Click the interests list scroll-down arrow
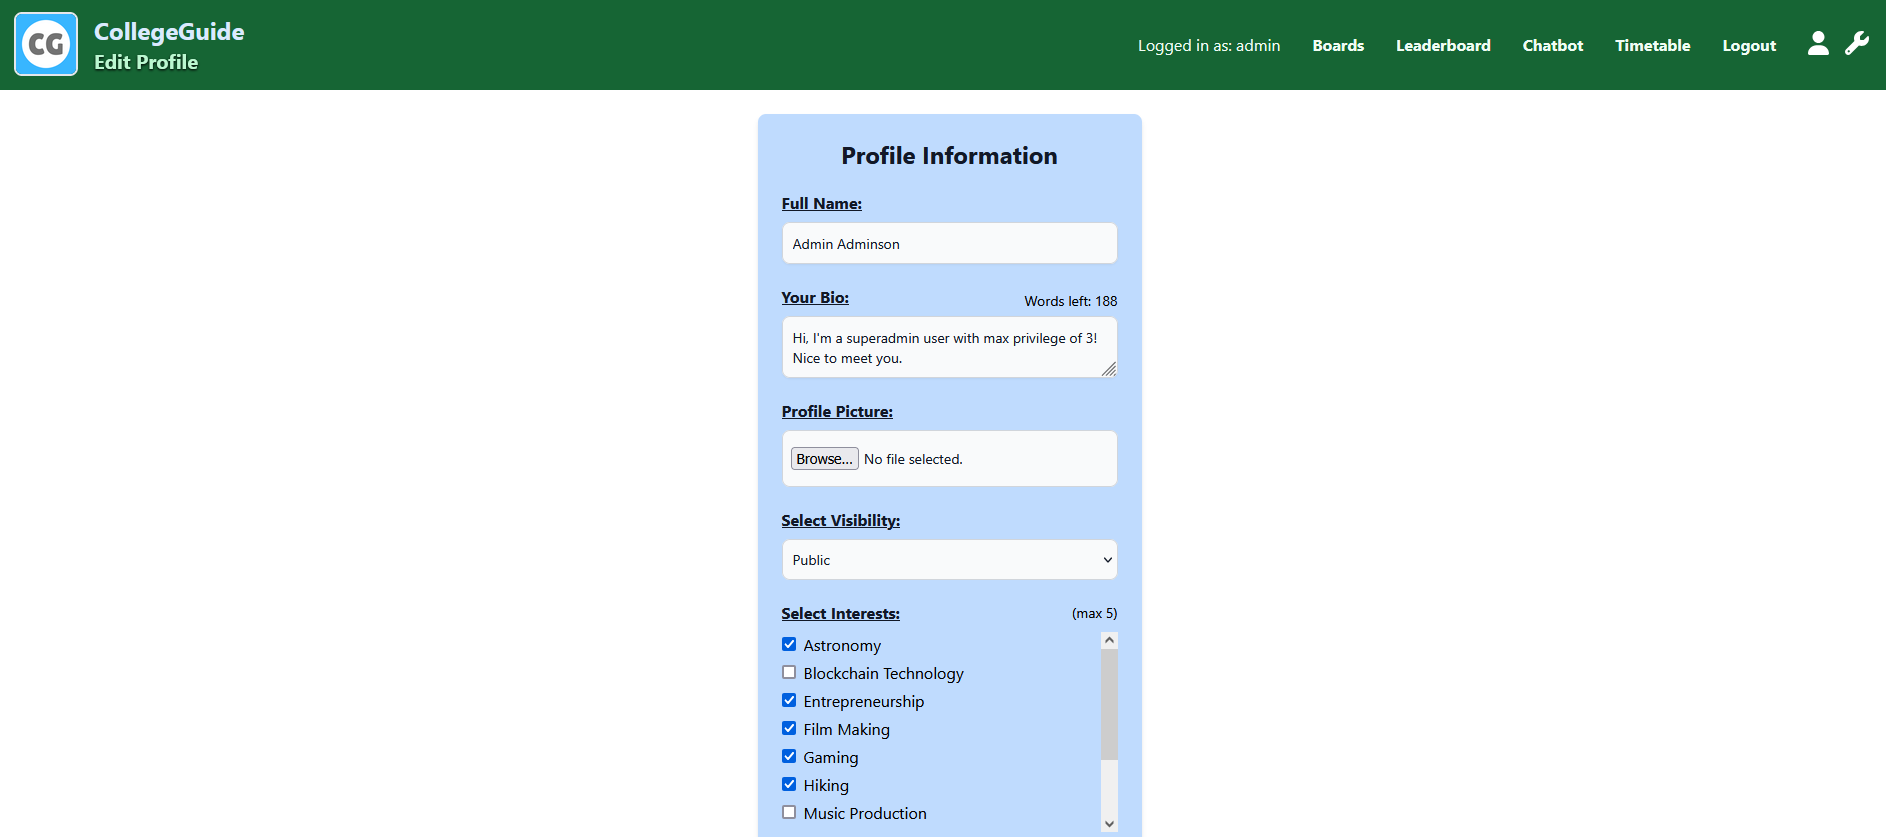Image resolution: width=1886 pixels, height=837 pixels. [x=1109, y=824]
